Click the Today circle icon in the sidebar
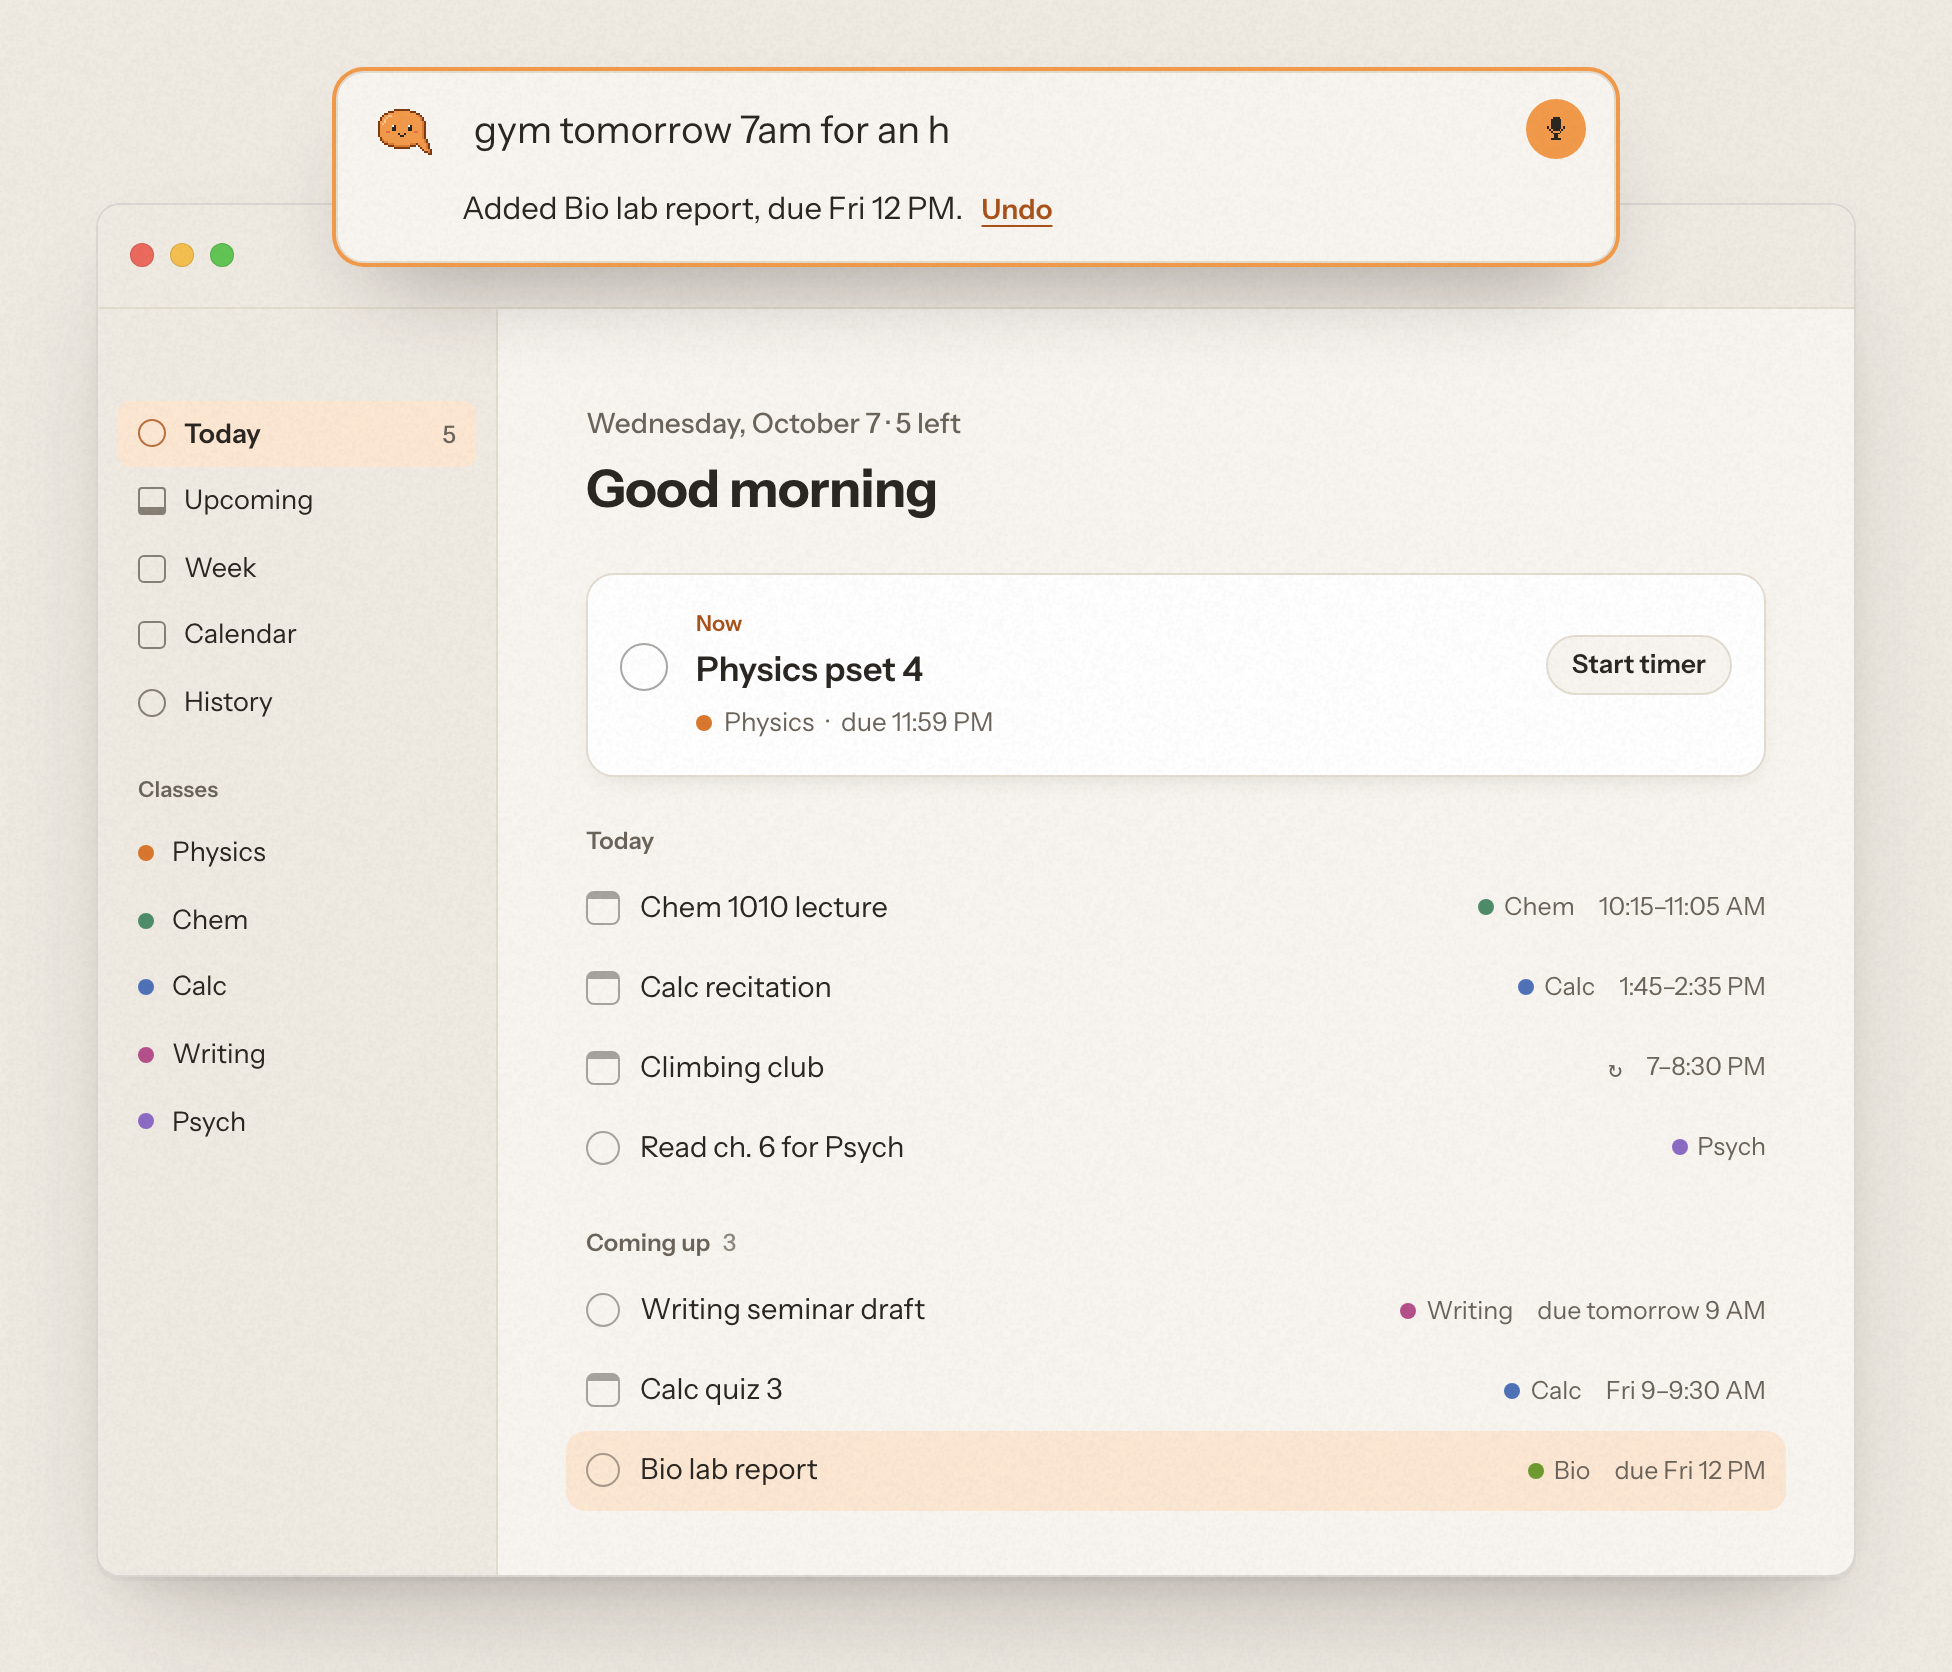The image size is (1952, 1672). 152,433
